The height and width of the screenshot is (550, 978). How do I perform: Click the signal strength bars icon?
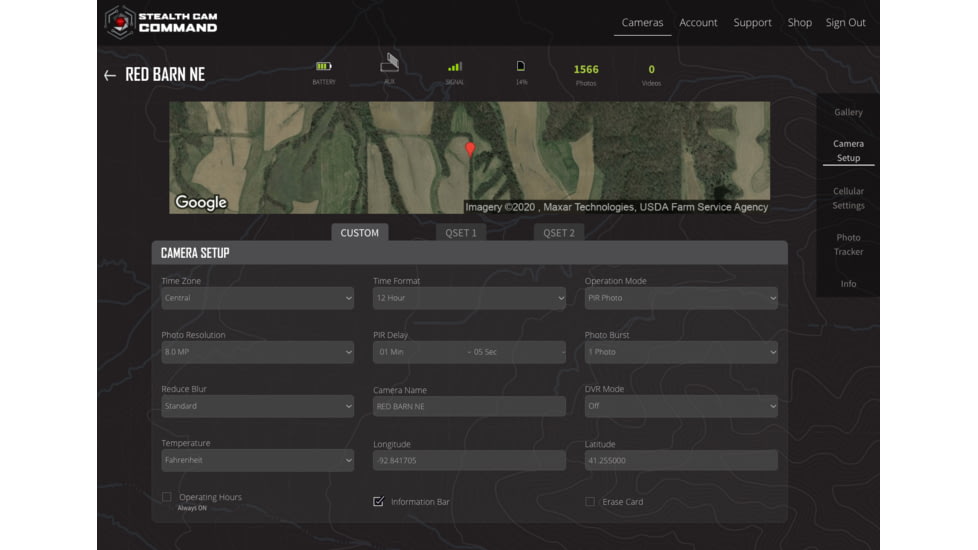click(x=455, y=67)
